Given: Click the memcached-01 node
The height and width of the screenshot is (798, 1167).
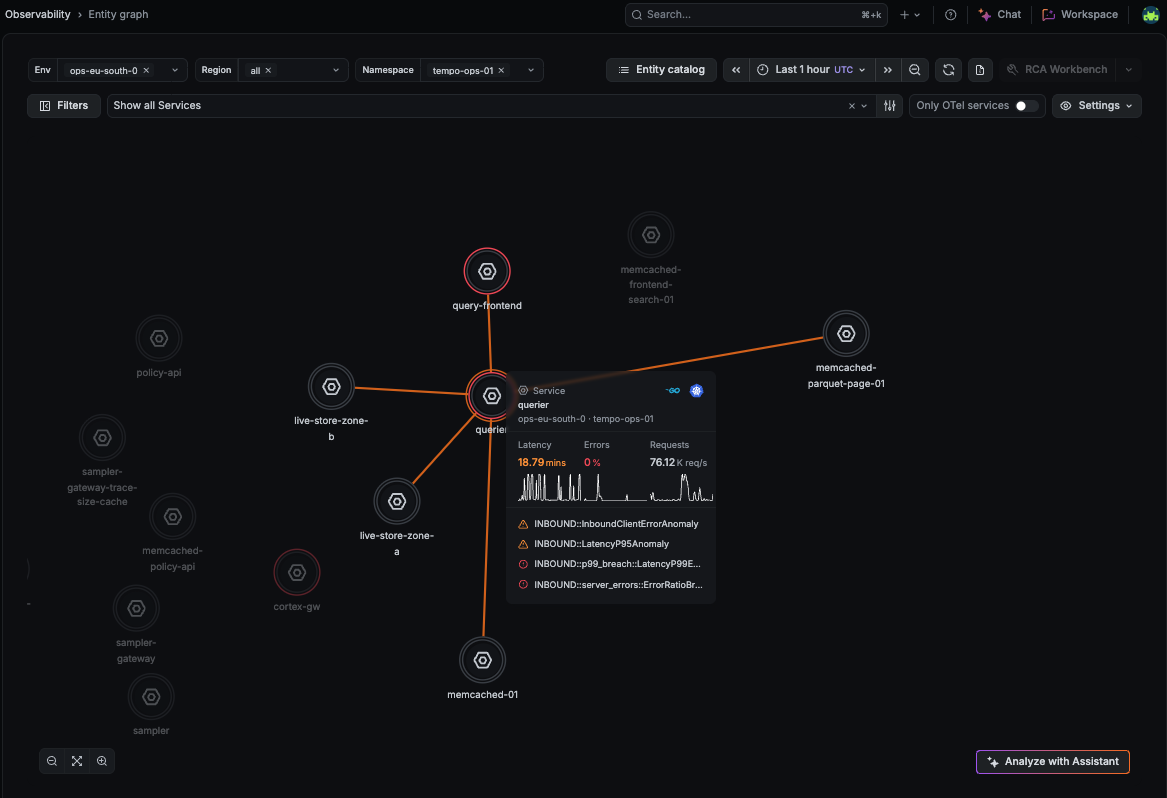Looking at the screenshot, I should [x=482, y=660].
